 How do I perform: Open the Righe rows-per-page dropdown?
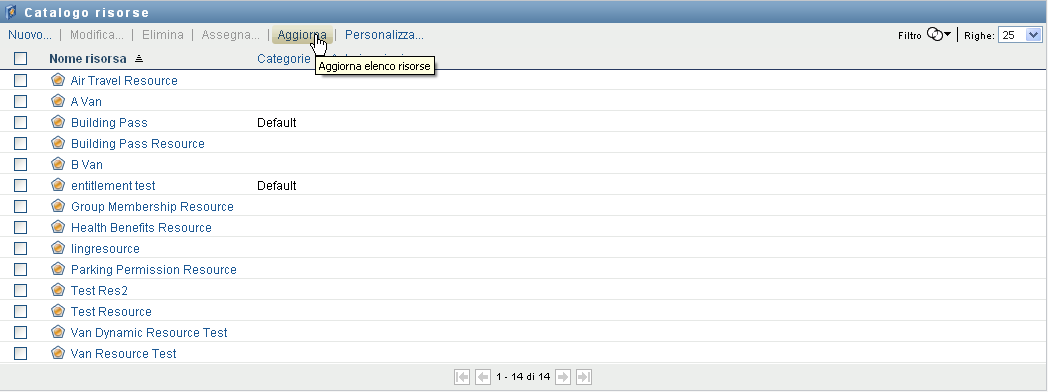[x=1020, y=35]
